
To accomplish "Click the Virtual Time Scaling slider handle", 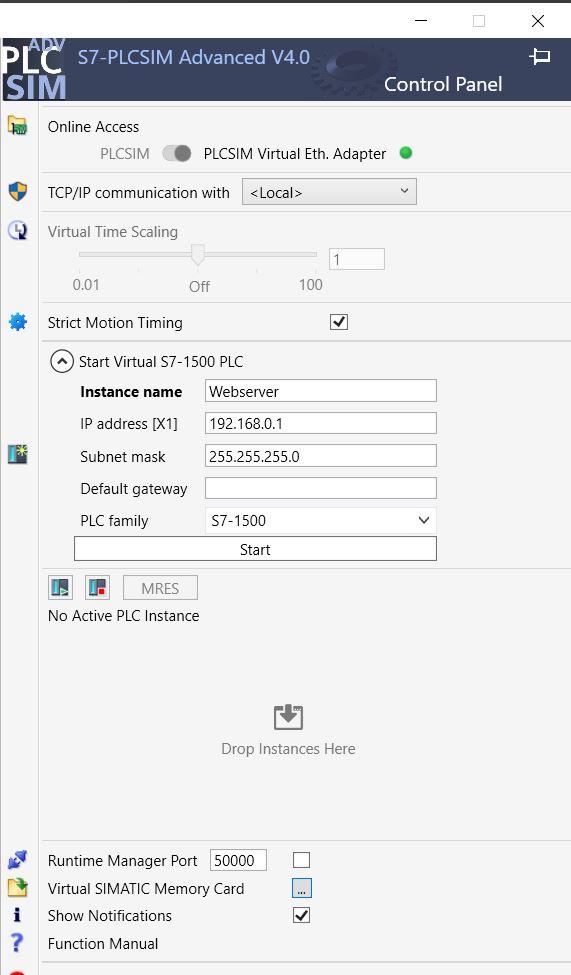I will coord(198,254).
